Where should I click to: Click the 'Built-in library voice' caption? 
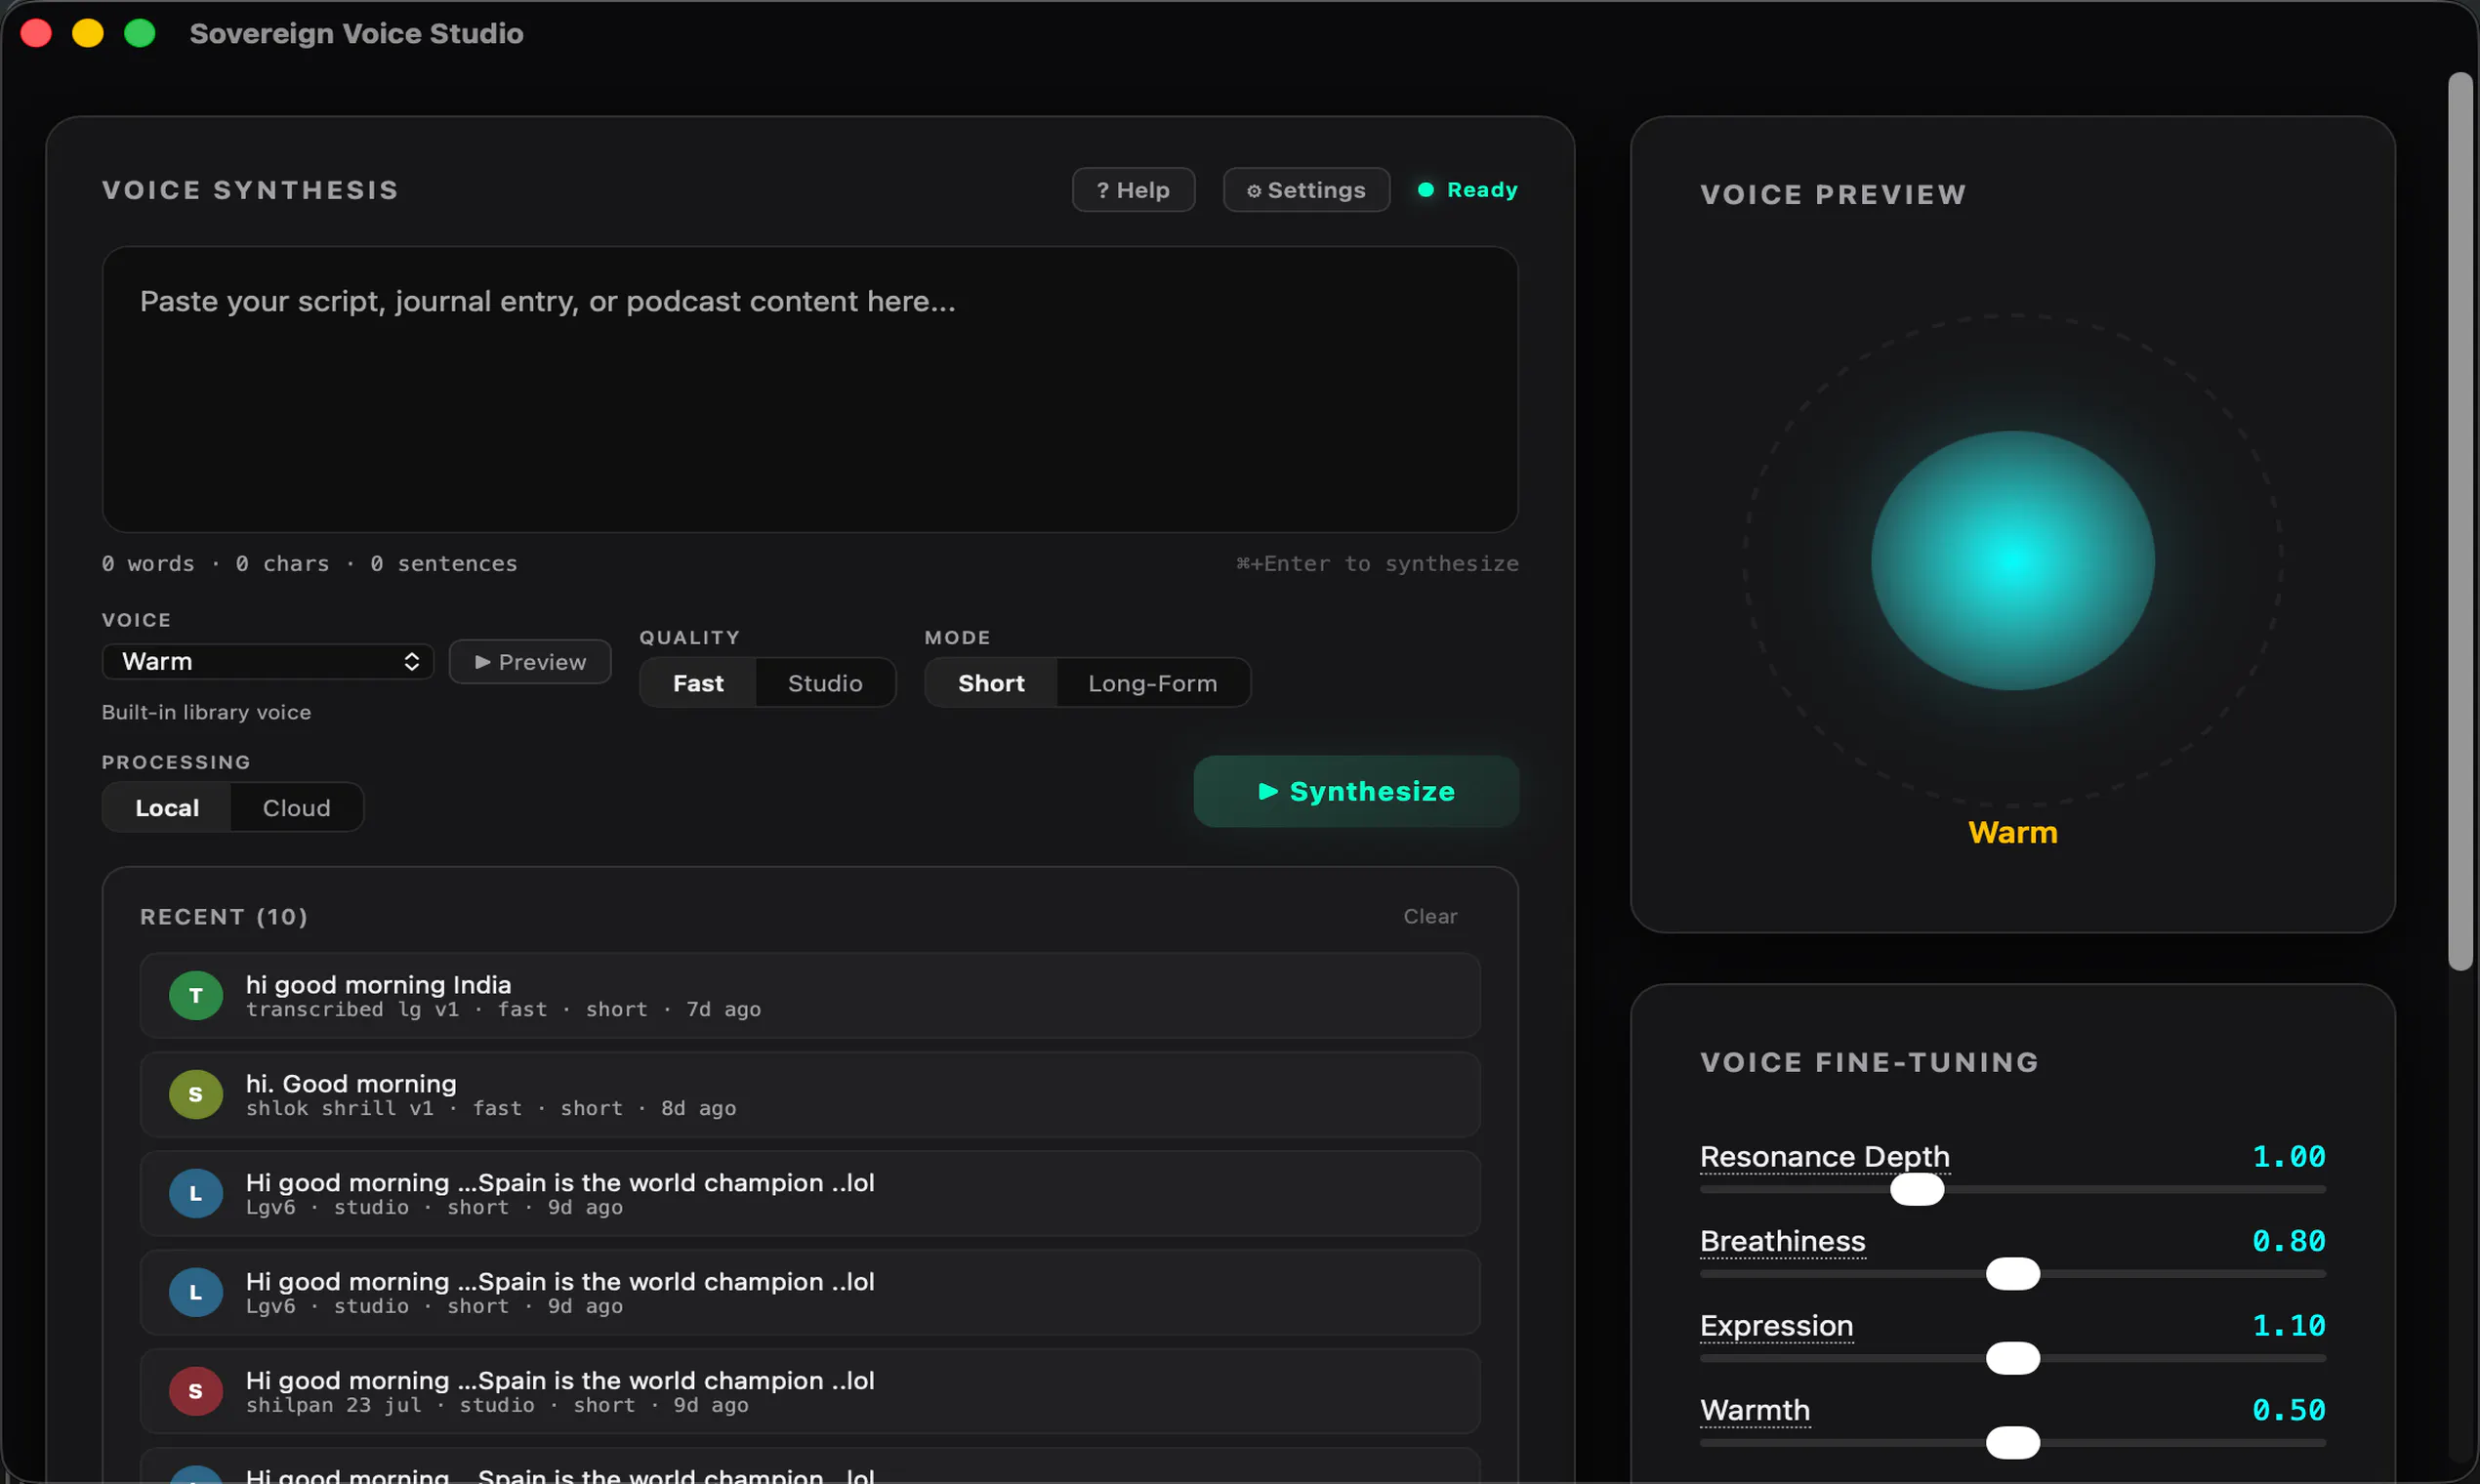pyautogui.click(x=206, y=712)
